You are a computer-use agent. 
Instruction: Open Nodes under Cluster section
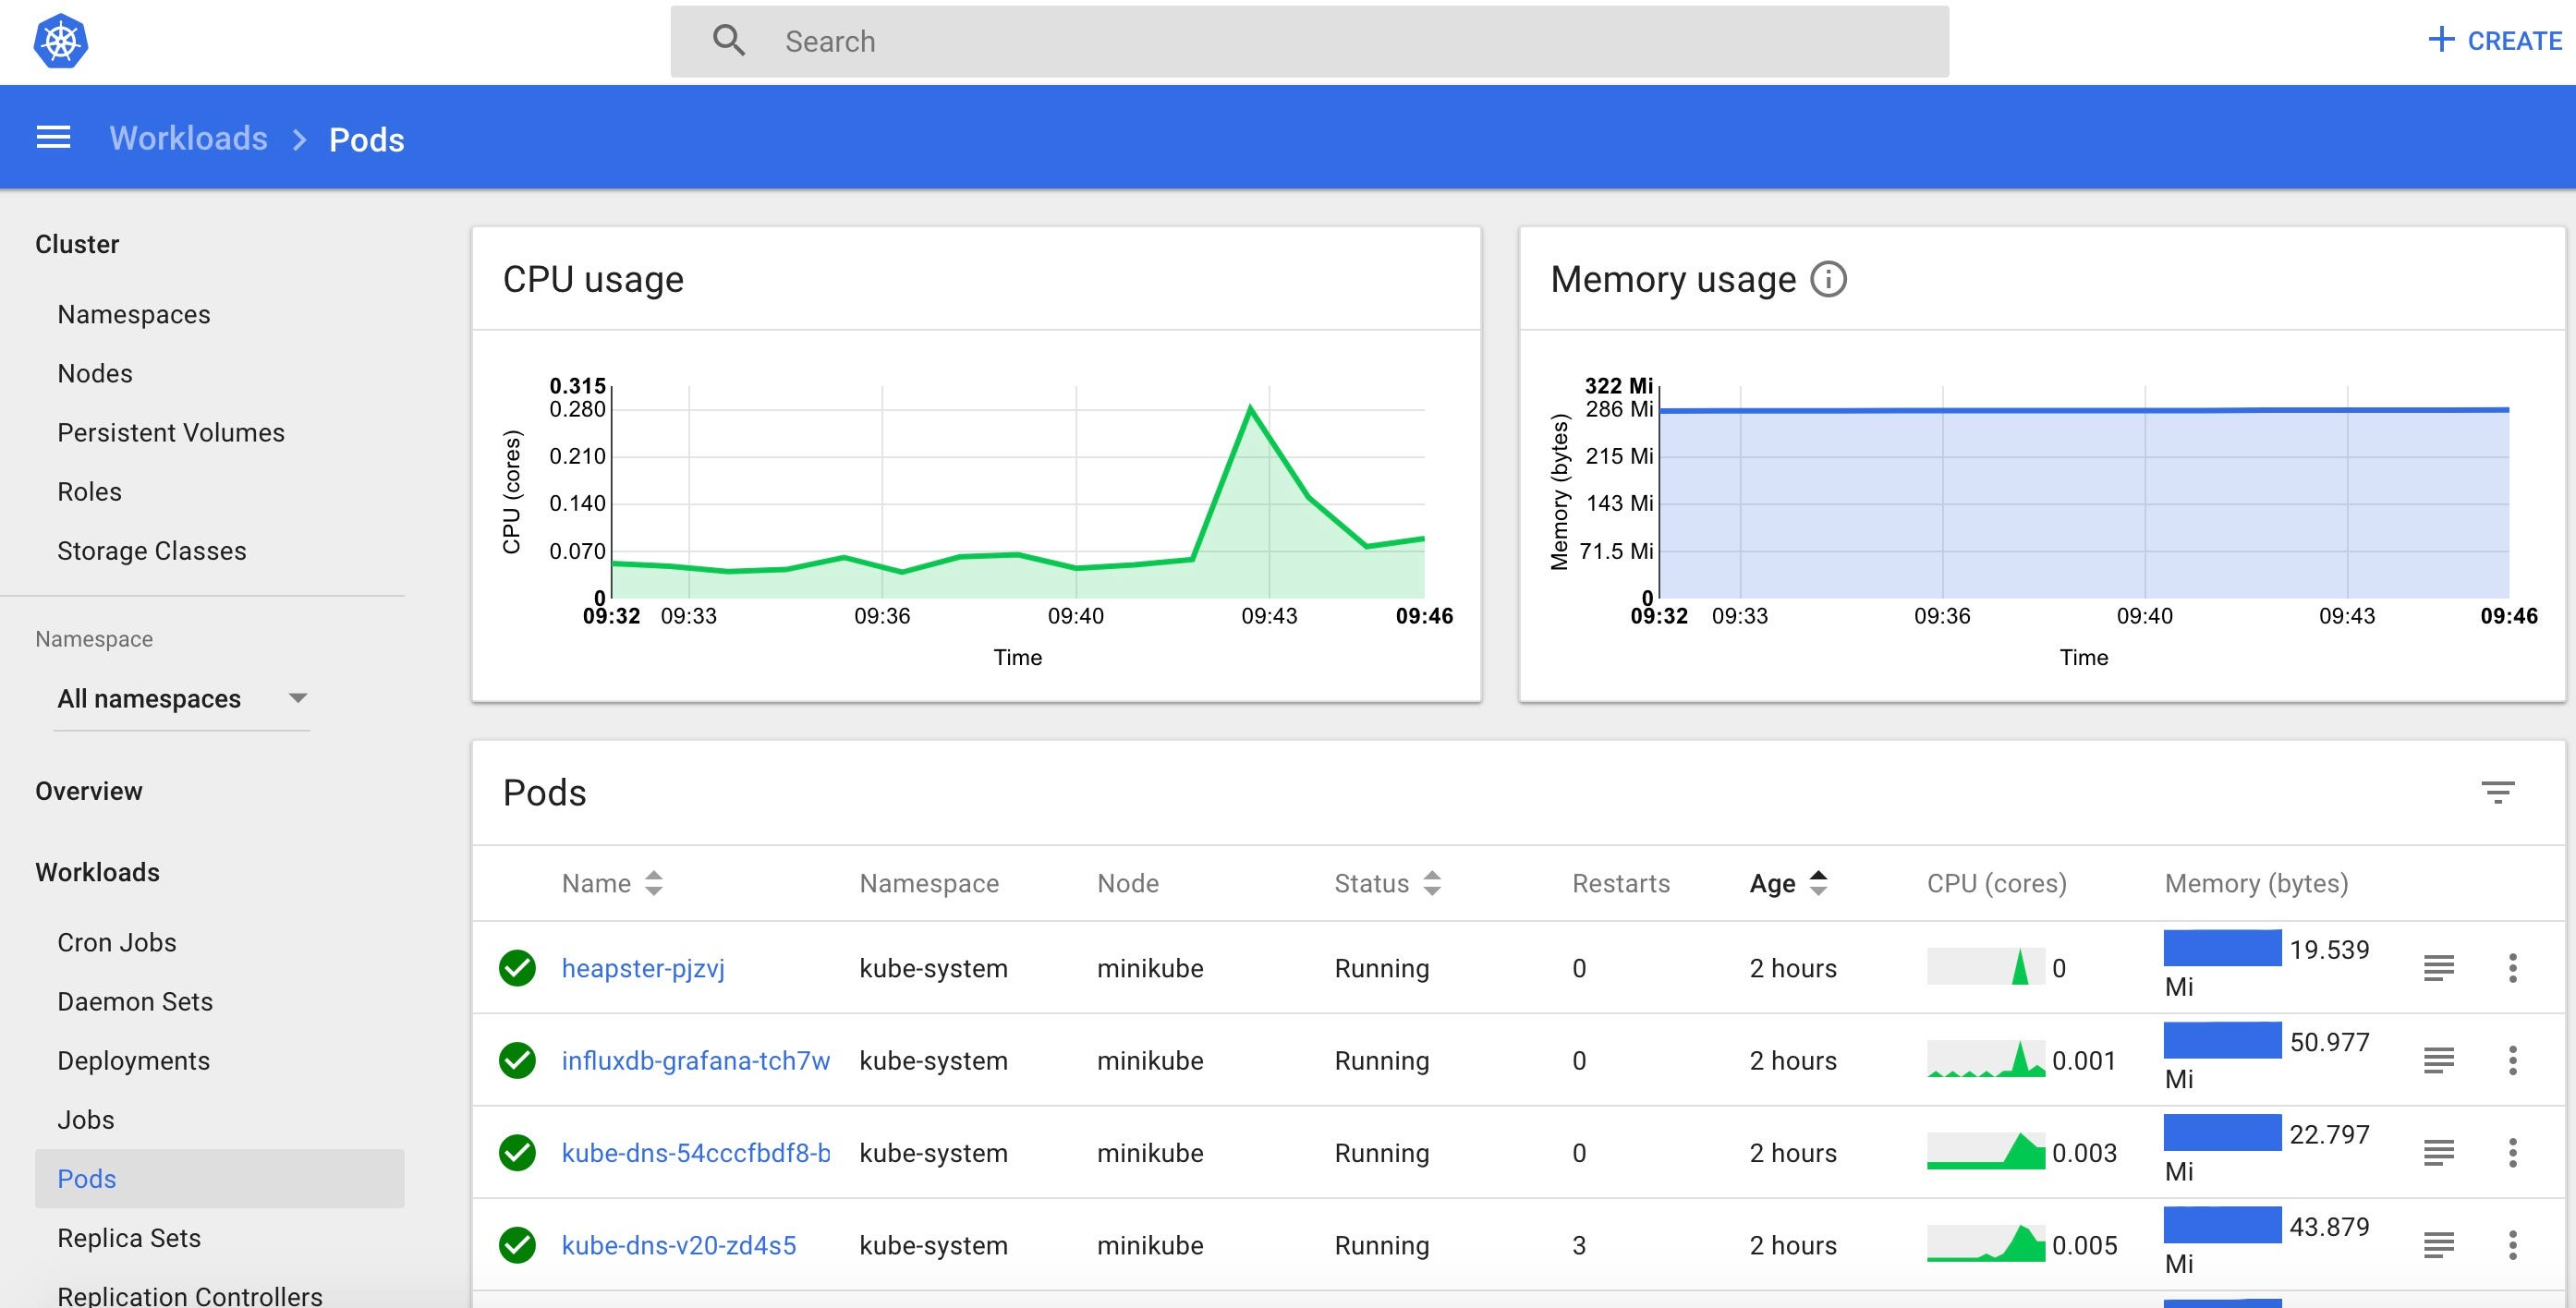click(95, 373)
